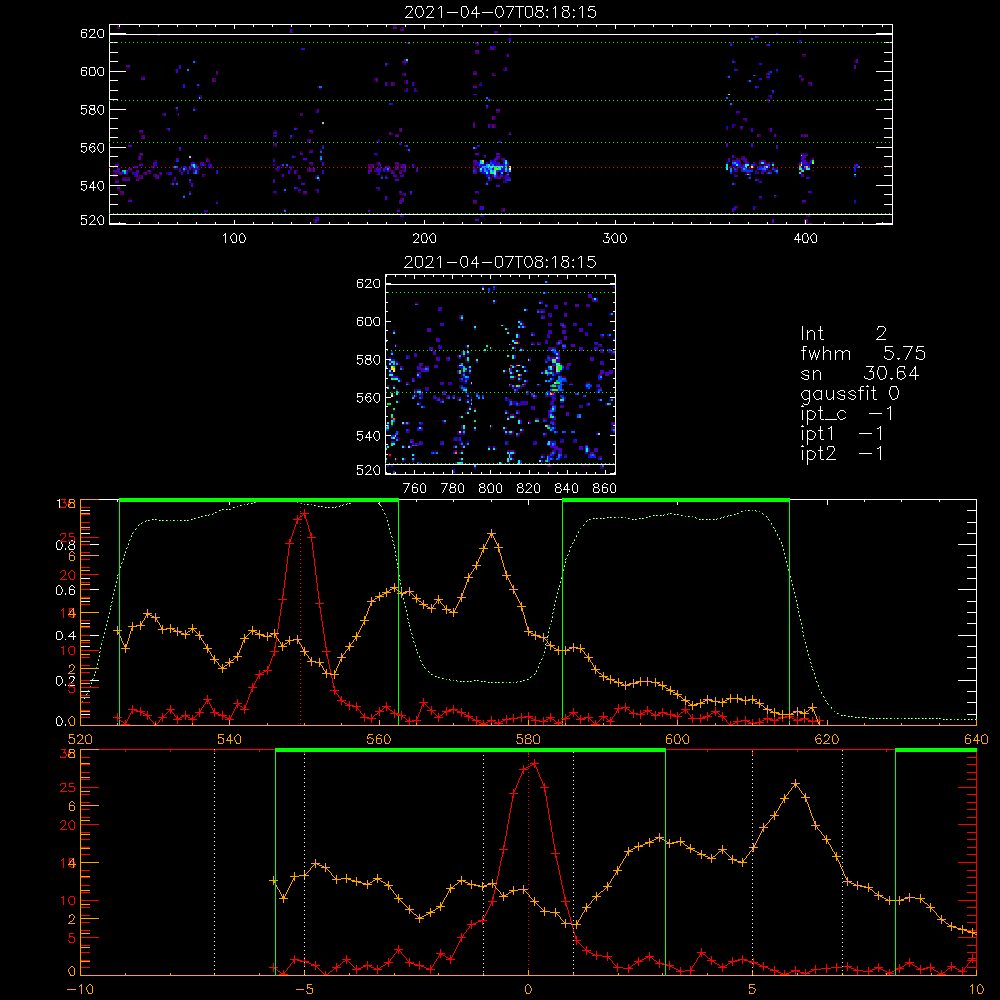
Task: Click the green bar atop right window in profile plot
Action: point(676,500)
